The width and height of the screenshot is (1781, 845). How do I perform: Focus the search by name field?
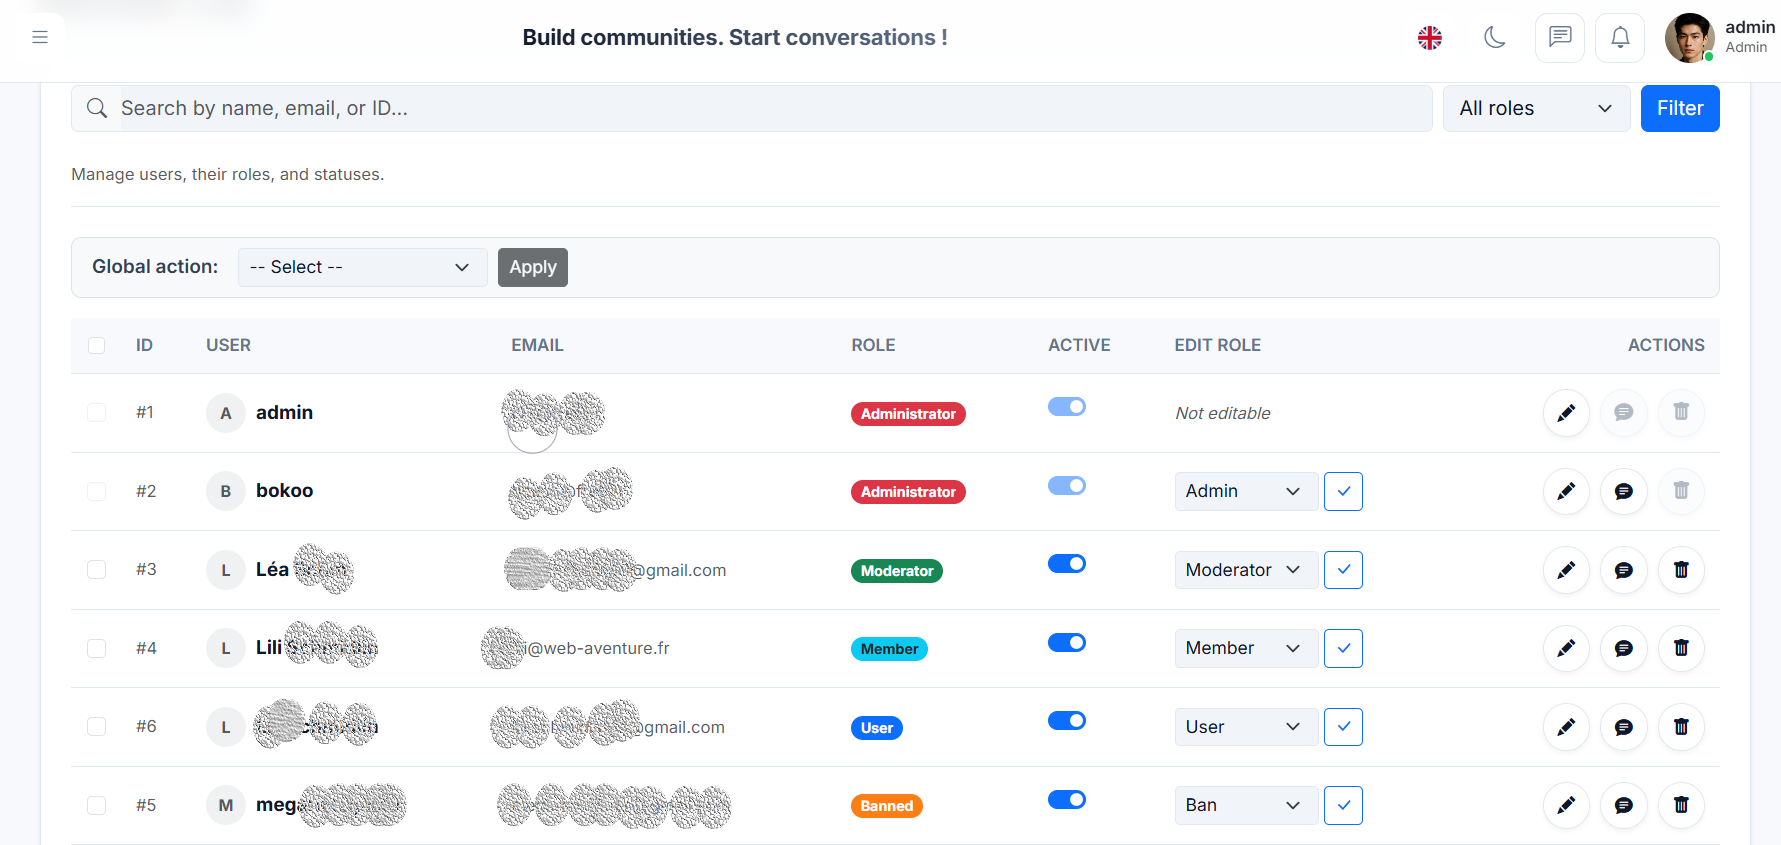(x=752, y=108)
